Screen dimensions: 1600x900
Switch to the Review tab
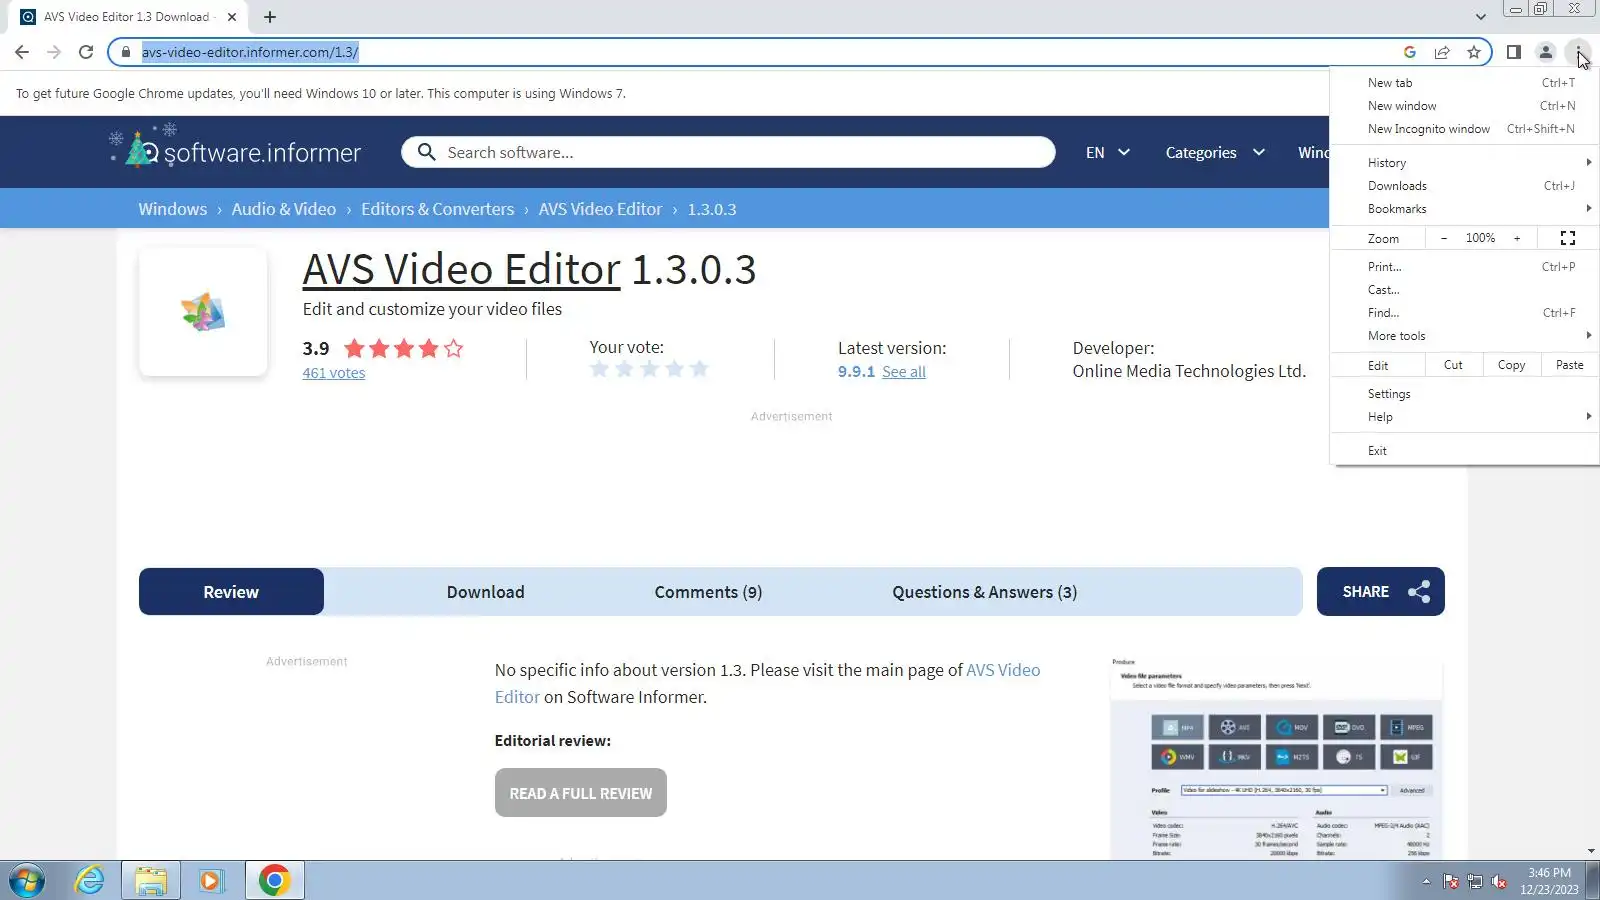click(x=231, y=592)
